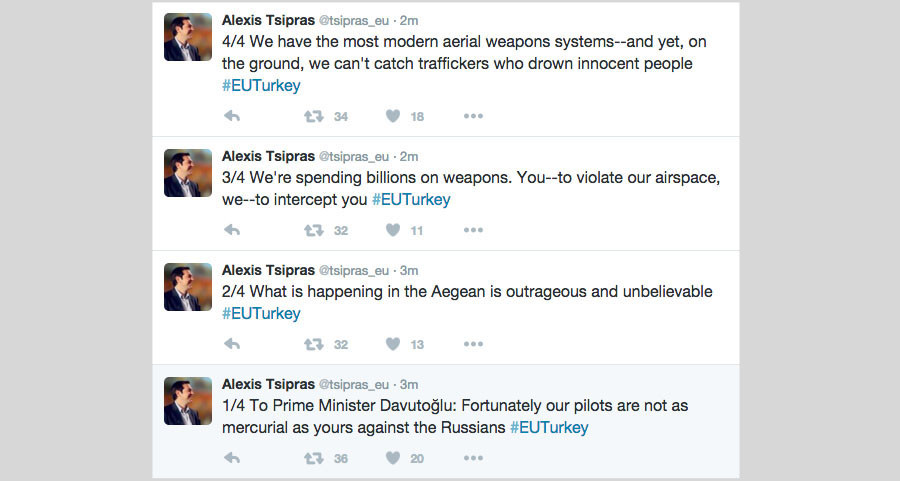Open more options on the 2/4 tweet
Screen dimensions: 900x481
(473, 344)
